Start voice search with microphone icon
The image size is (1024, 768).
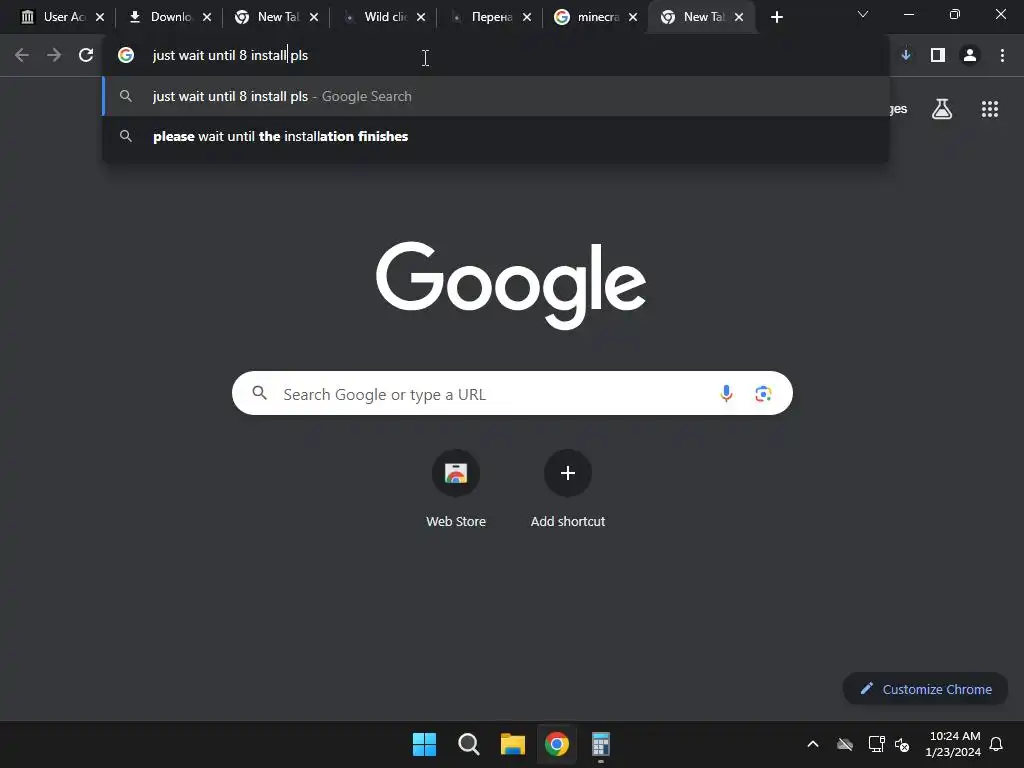point(726,394)
